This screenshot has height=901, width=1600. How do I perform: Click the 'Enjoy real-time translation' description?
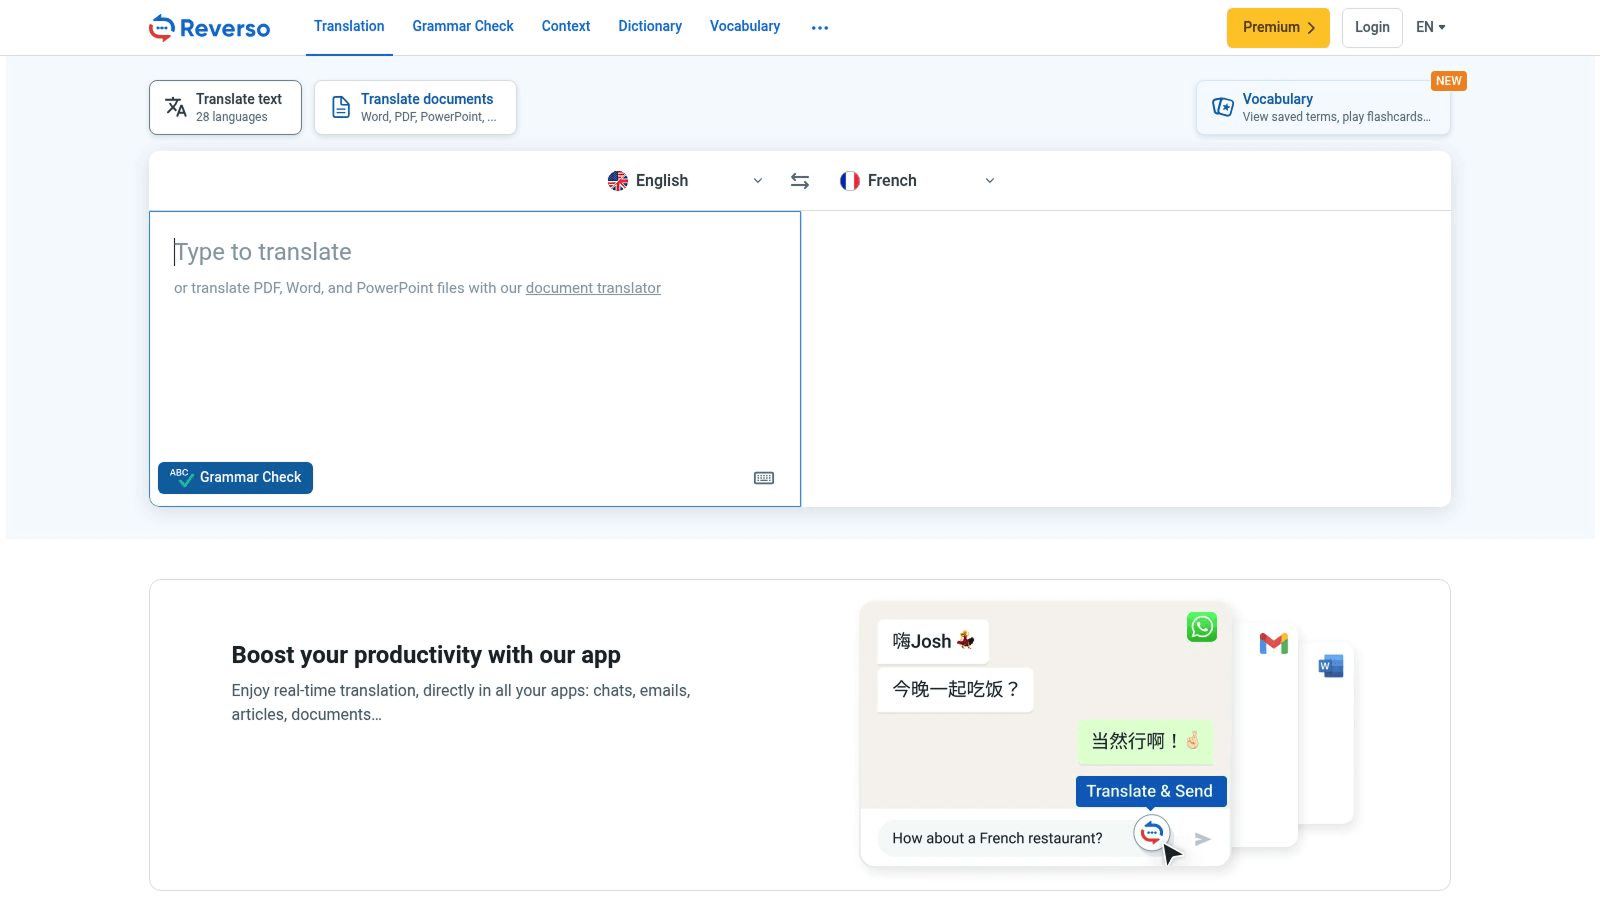pos(461,702)
